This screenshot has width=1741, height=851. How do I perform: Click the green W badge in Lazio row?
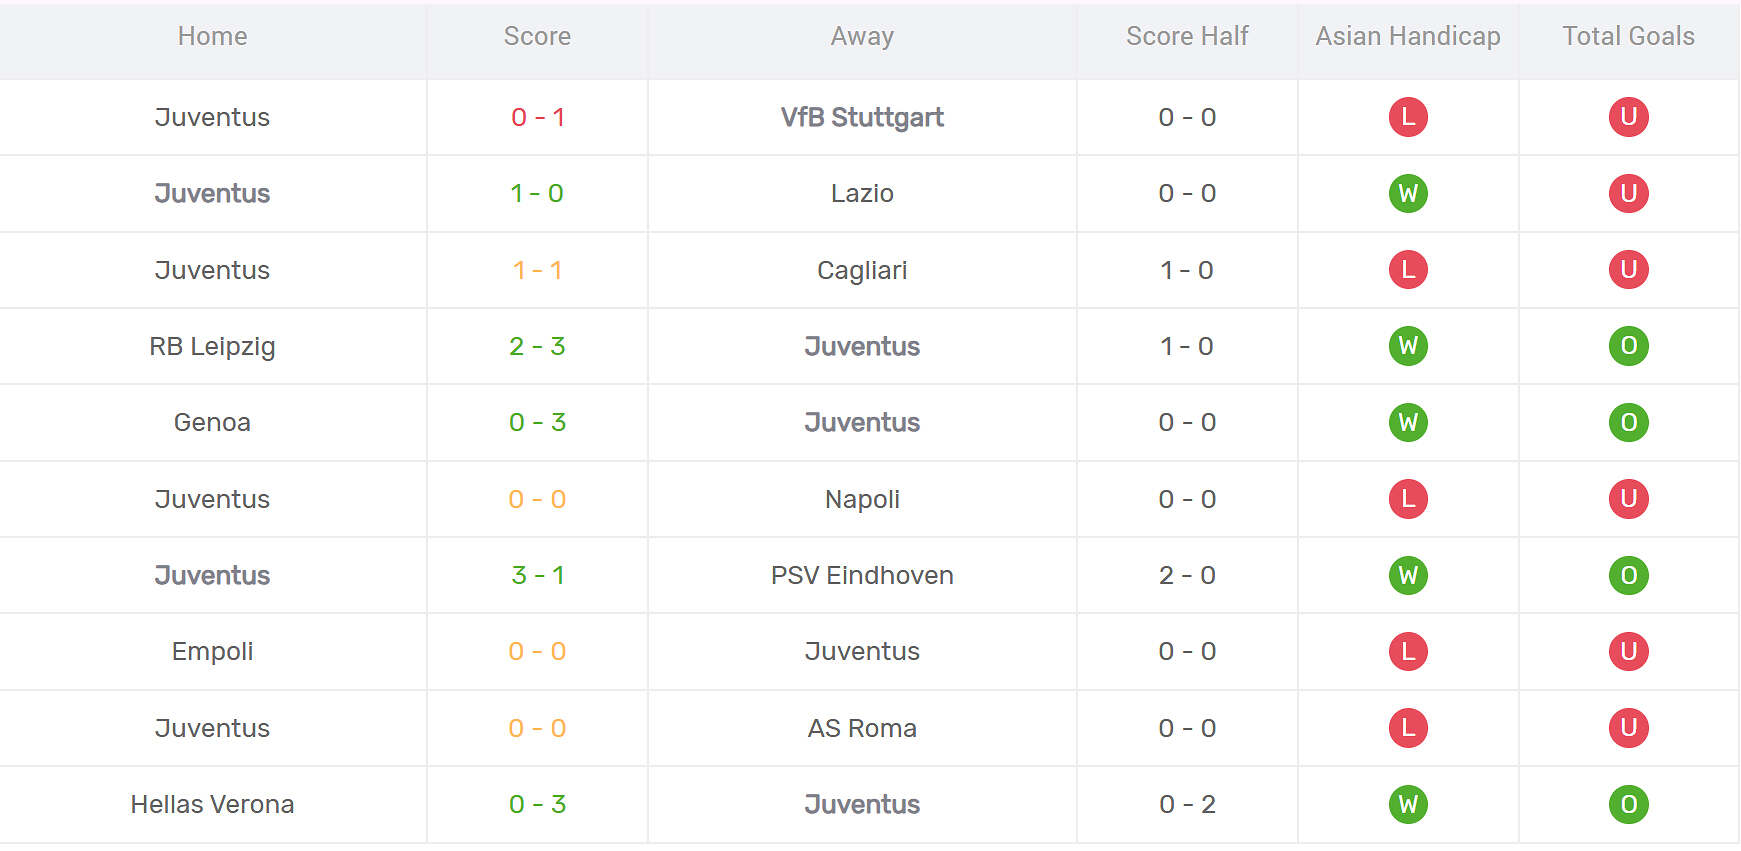coord(1408,193)
